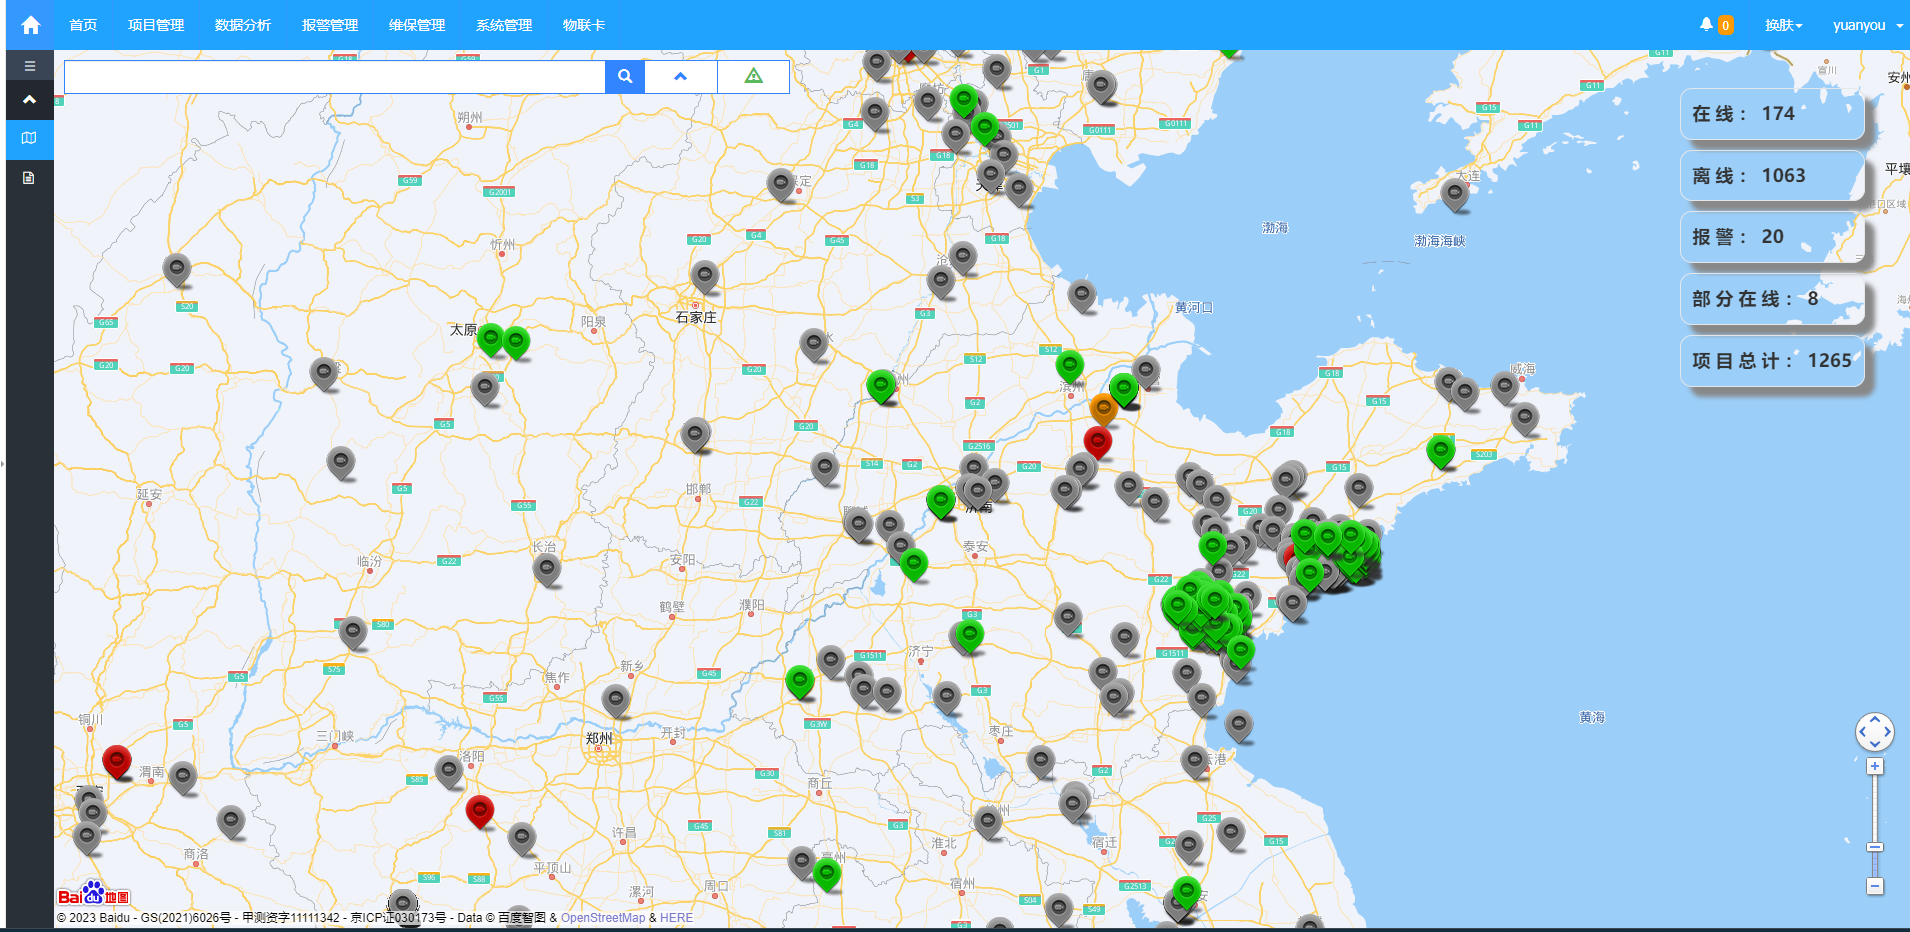Screen dimensions: 1910x932
Task: Focus the map search input field
Action: tap(335, 76)
